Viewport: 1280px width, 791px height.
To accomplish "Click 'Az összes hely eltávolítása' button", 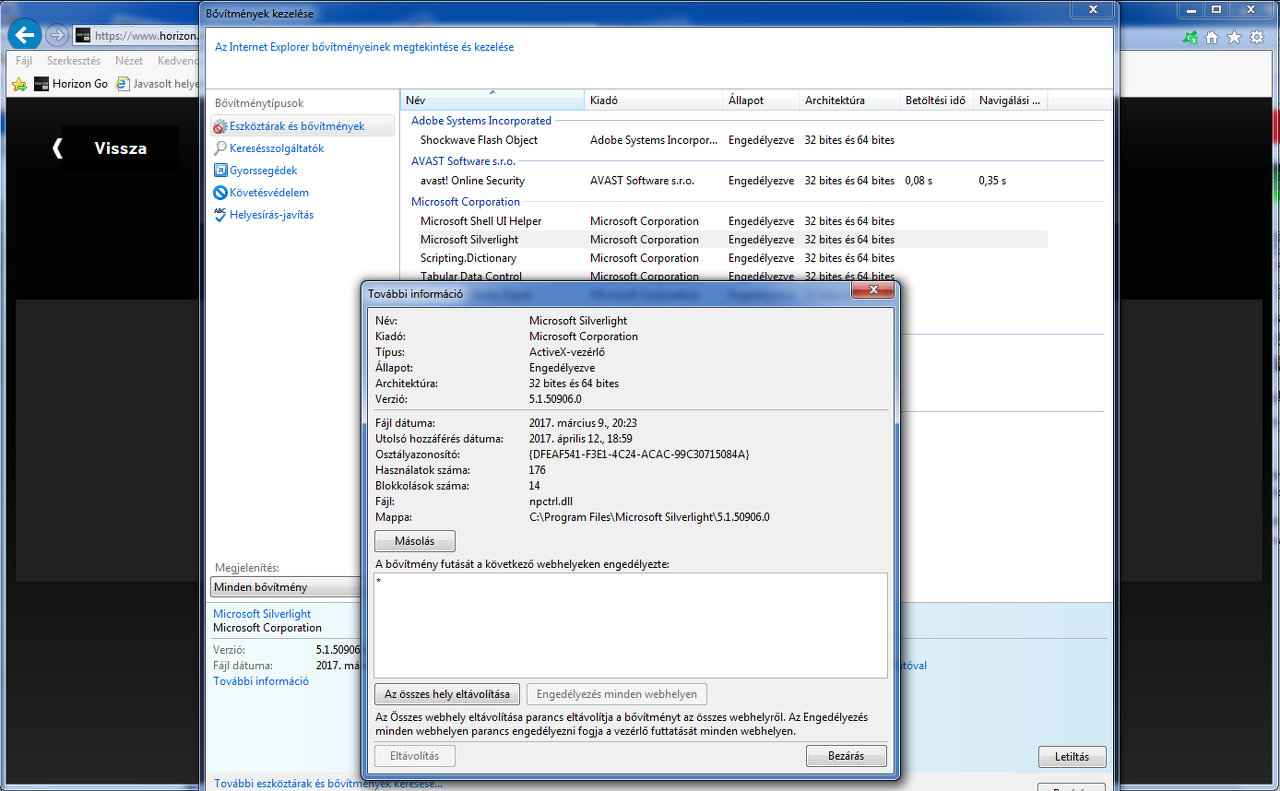I will point(447,694).
